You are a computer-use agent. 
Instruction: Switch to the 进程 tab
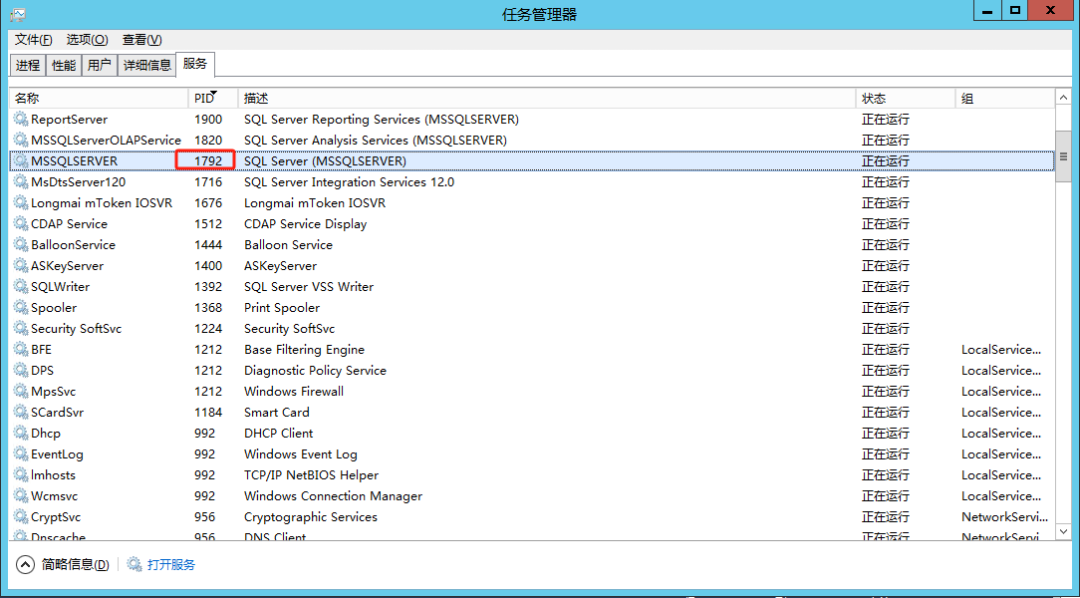point(28,65)
